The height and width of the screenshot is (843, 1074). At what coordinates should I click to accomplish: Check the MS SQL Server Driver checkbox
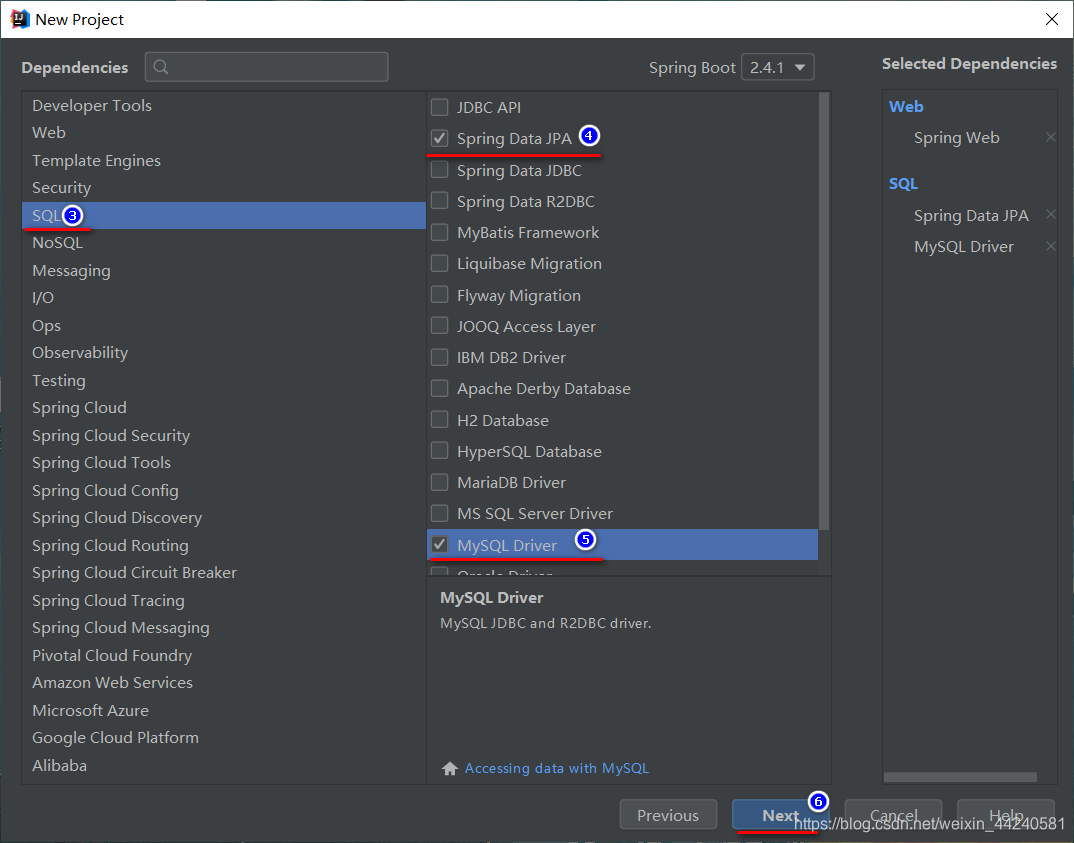click(439, 513)
